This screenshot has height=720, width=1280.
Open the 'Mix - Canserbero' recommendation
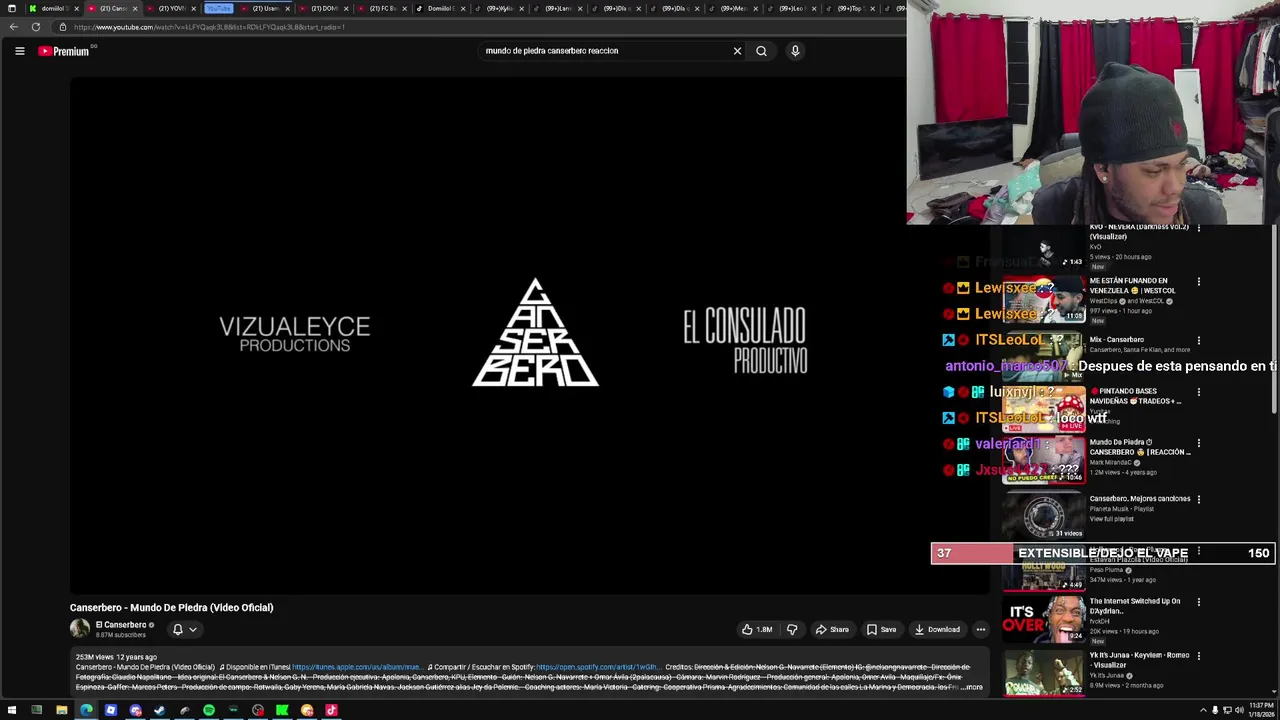point(1116,340)
